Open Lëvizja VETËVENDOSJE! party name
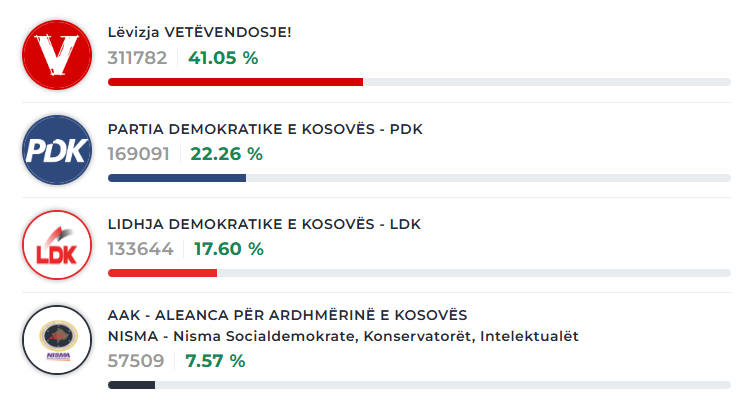The width and height of the screenshot is (756, 401). [x=200, y=33]
